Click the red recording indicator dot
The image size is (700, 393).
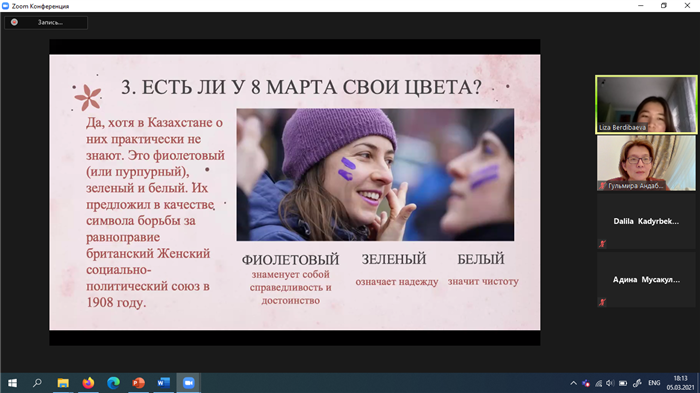(x=14, y=22)
